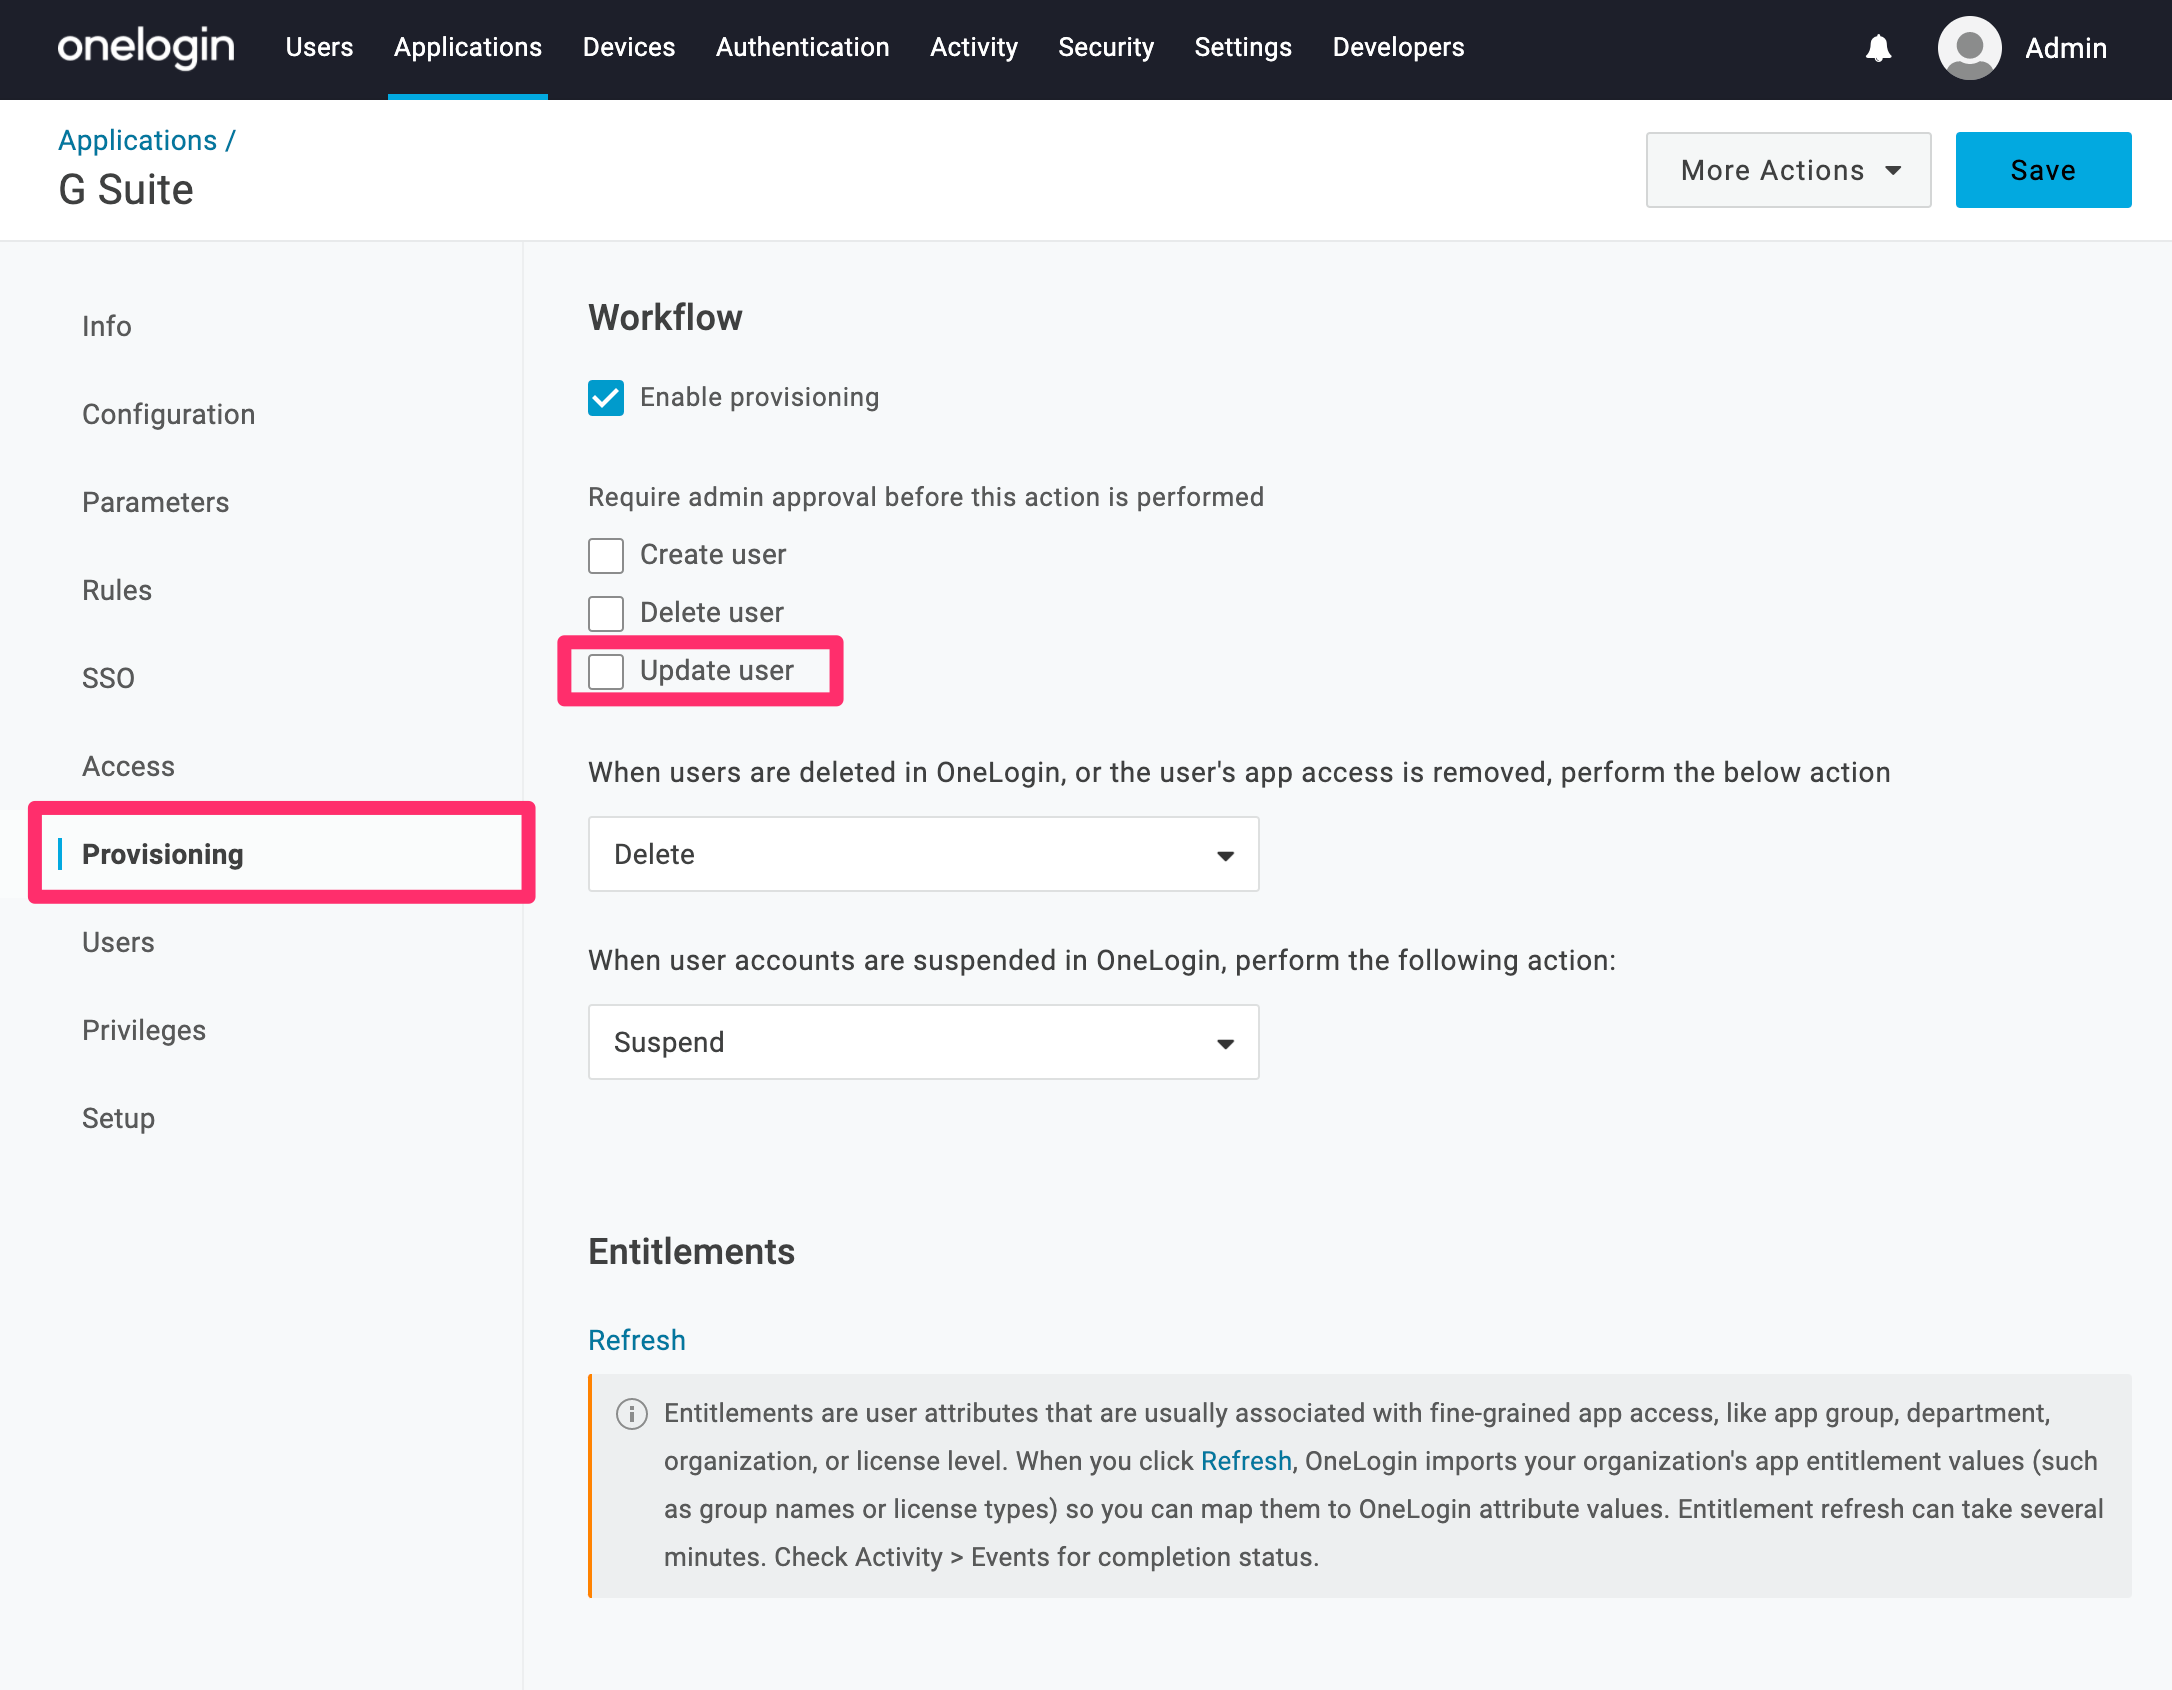
Task: Click the Admin profile avatar
Action: click(1969, 48)
